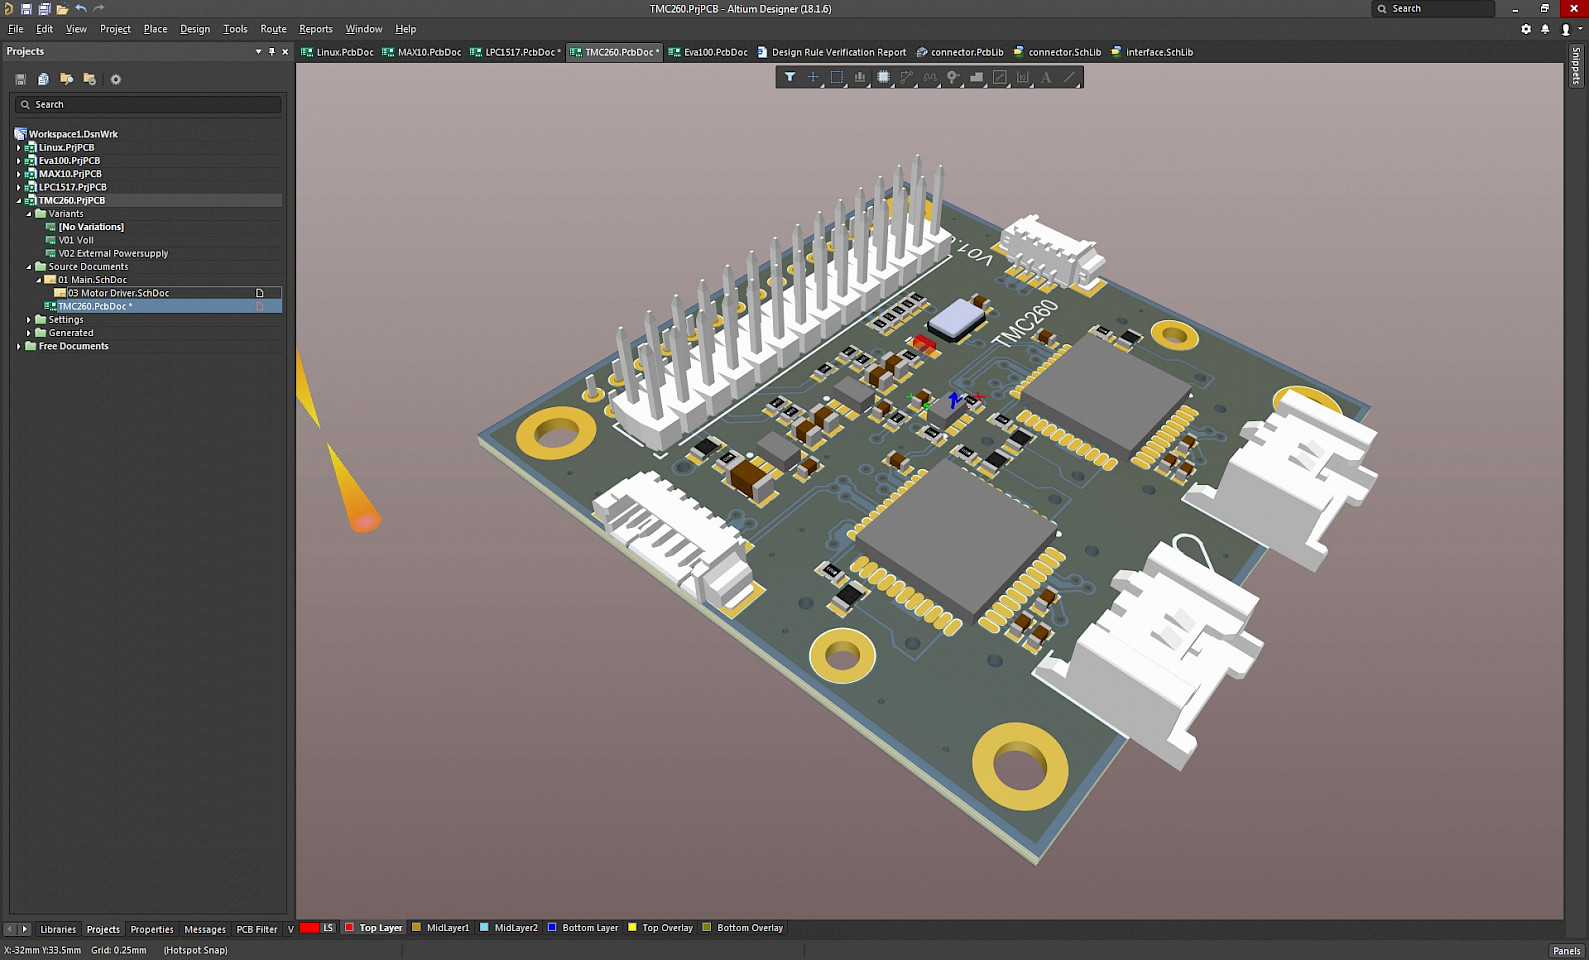Expand the MAX10.PrjPCB project
Viewport: 1589px width, 960px height.
(18, 174)
